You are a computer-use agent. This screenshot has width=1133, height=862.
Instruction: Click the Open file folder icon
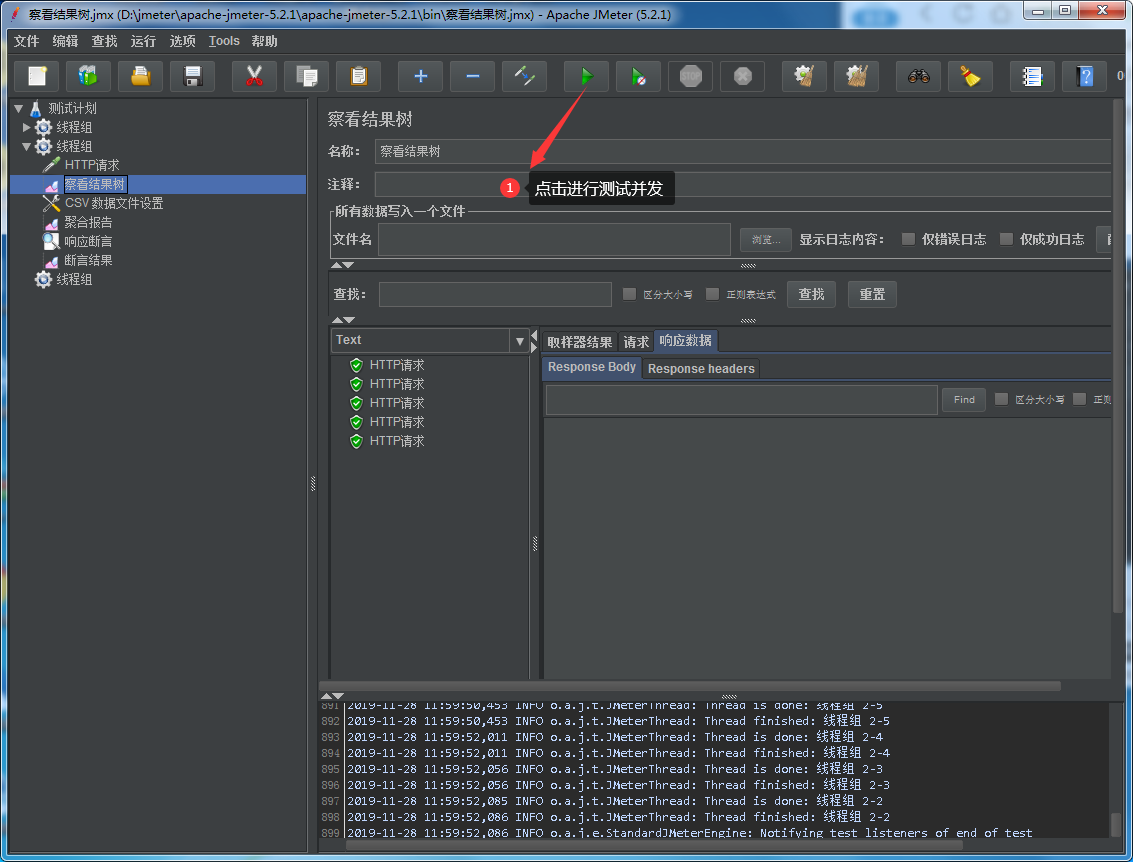pos(140,77)
